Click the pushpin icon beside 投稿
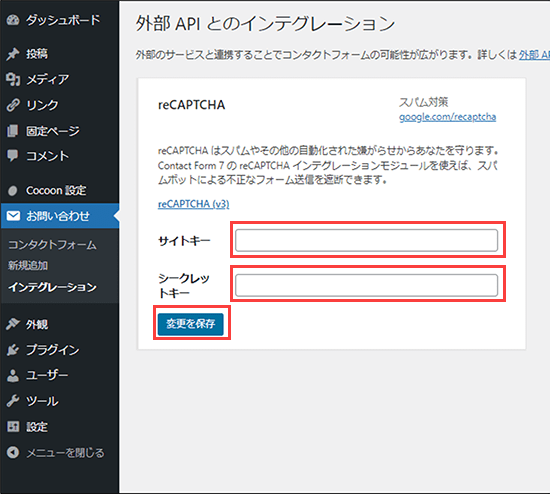Image resolution: width=550 pixels, height=494 pixels. (13, 54)
